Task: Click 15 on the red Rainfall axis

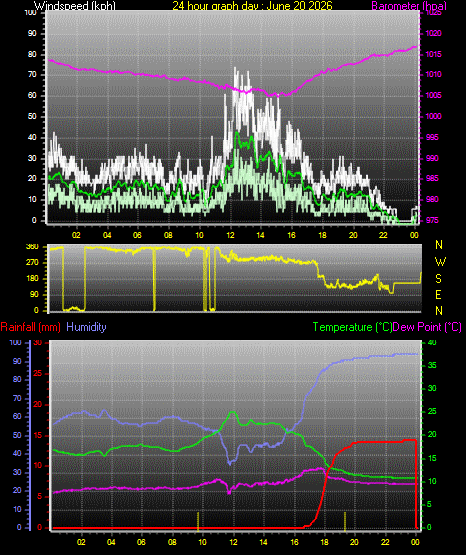Action: (x=38, y=435)
